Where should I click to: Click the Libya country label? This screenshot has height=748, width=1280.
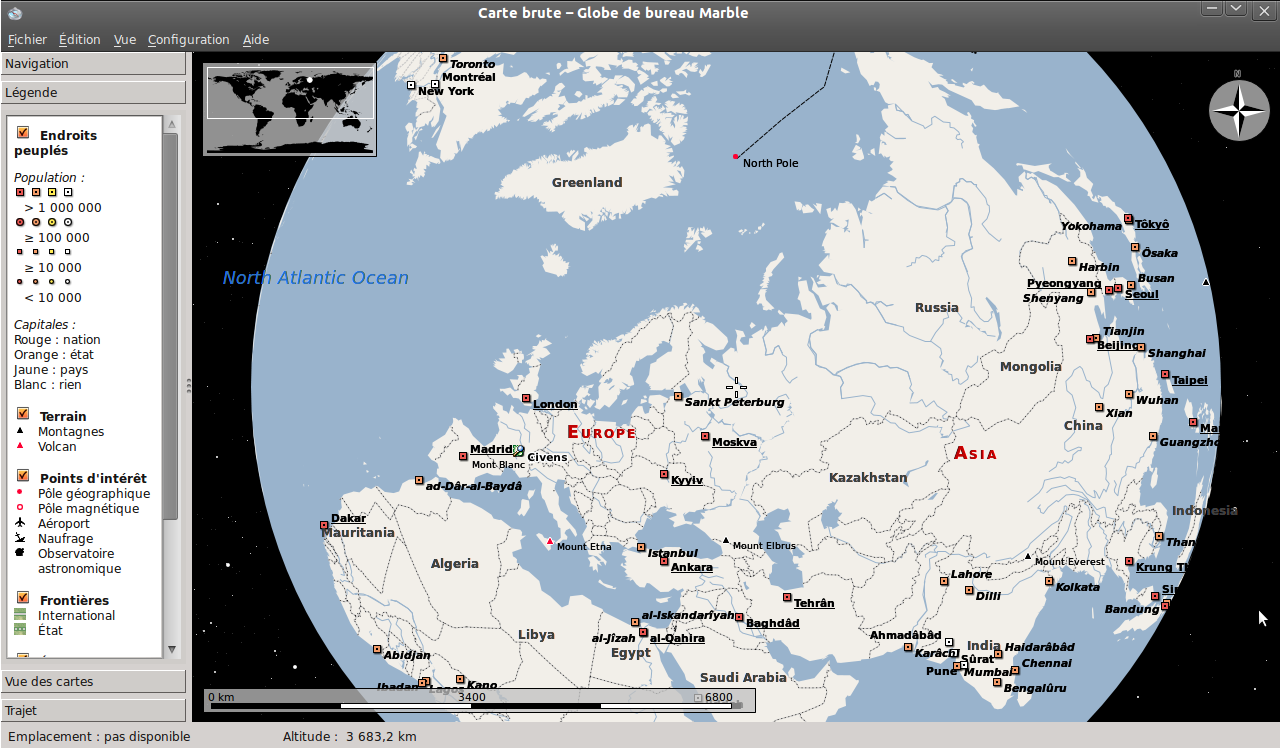tap(536, 635)
